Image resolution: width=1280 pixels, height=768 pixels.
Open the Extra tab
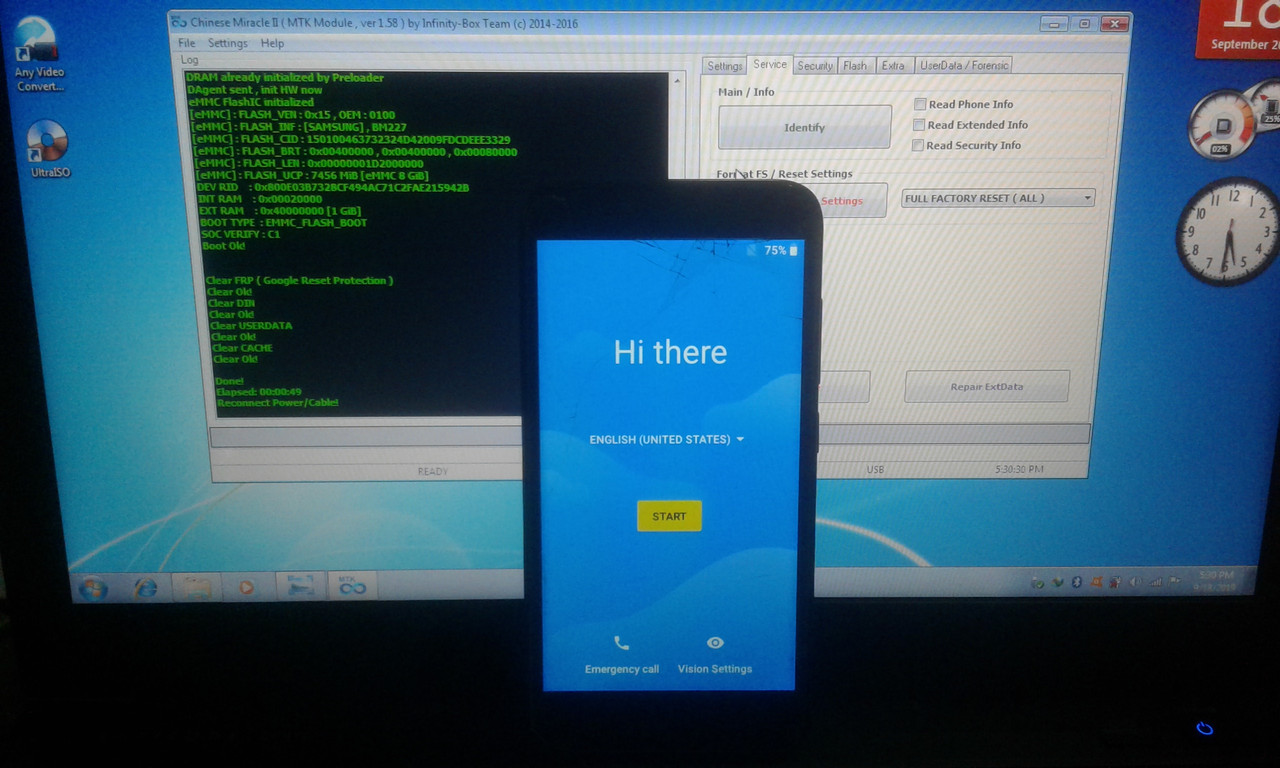[893, 66]
